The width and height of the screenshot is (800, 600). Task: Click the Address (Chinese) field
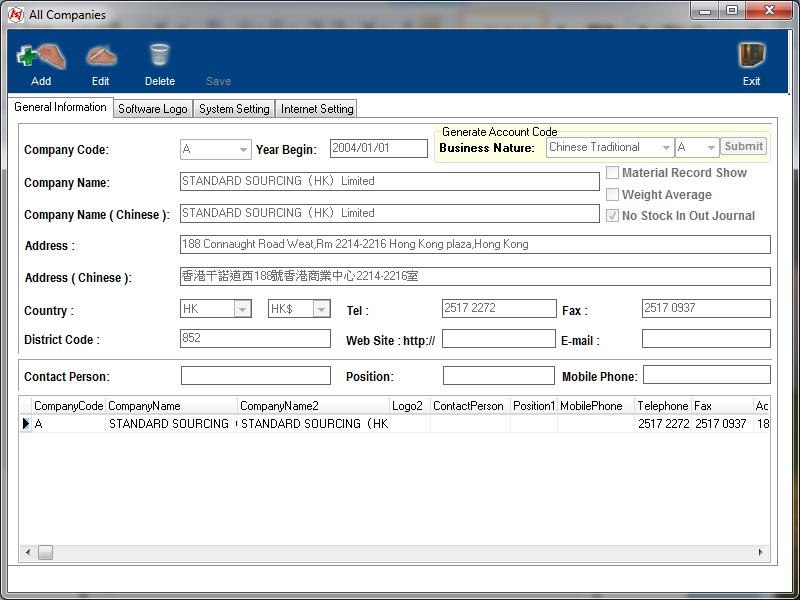[475, 277]
